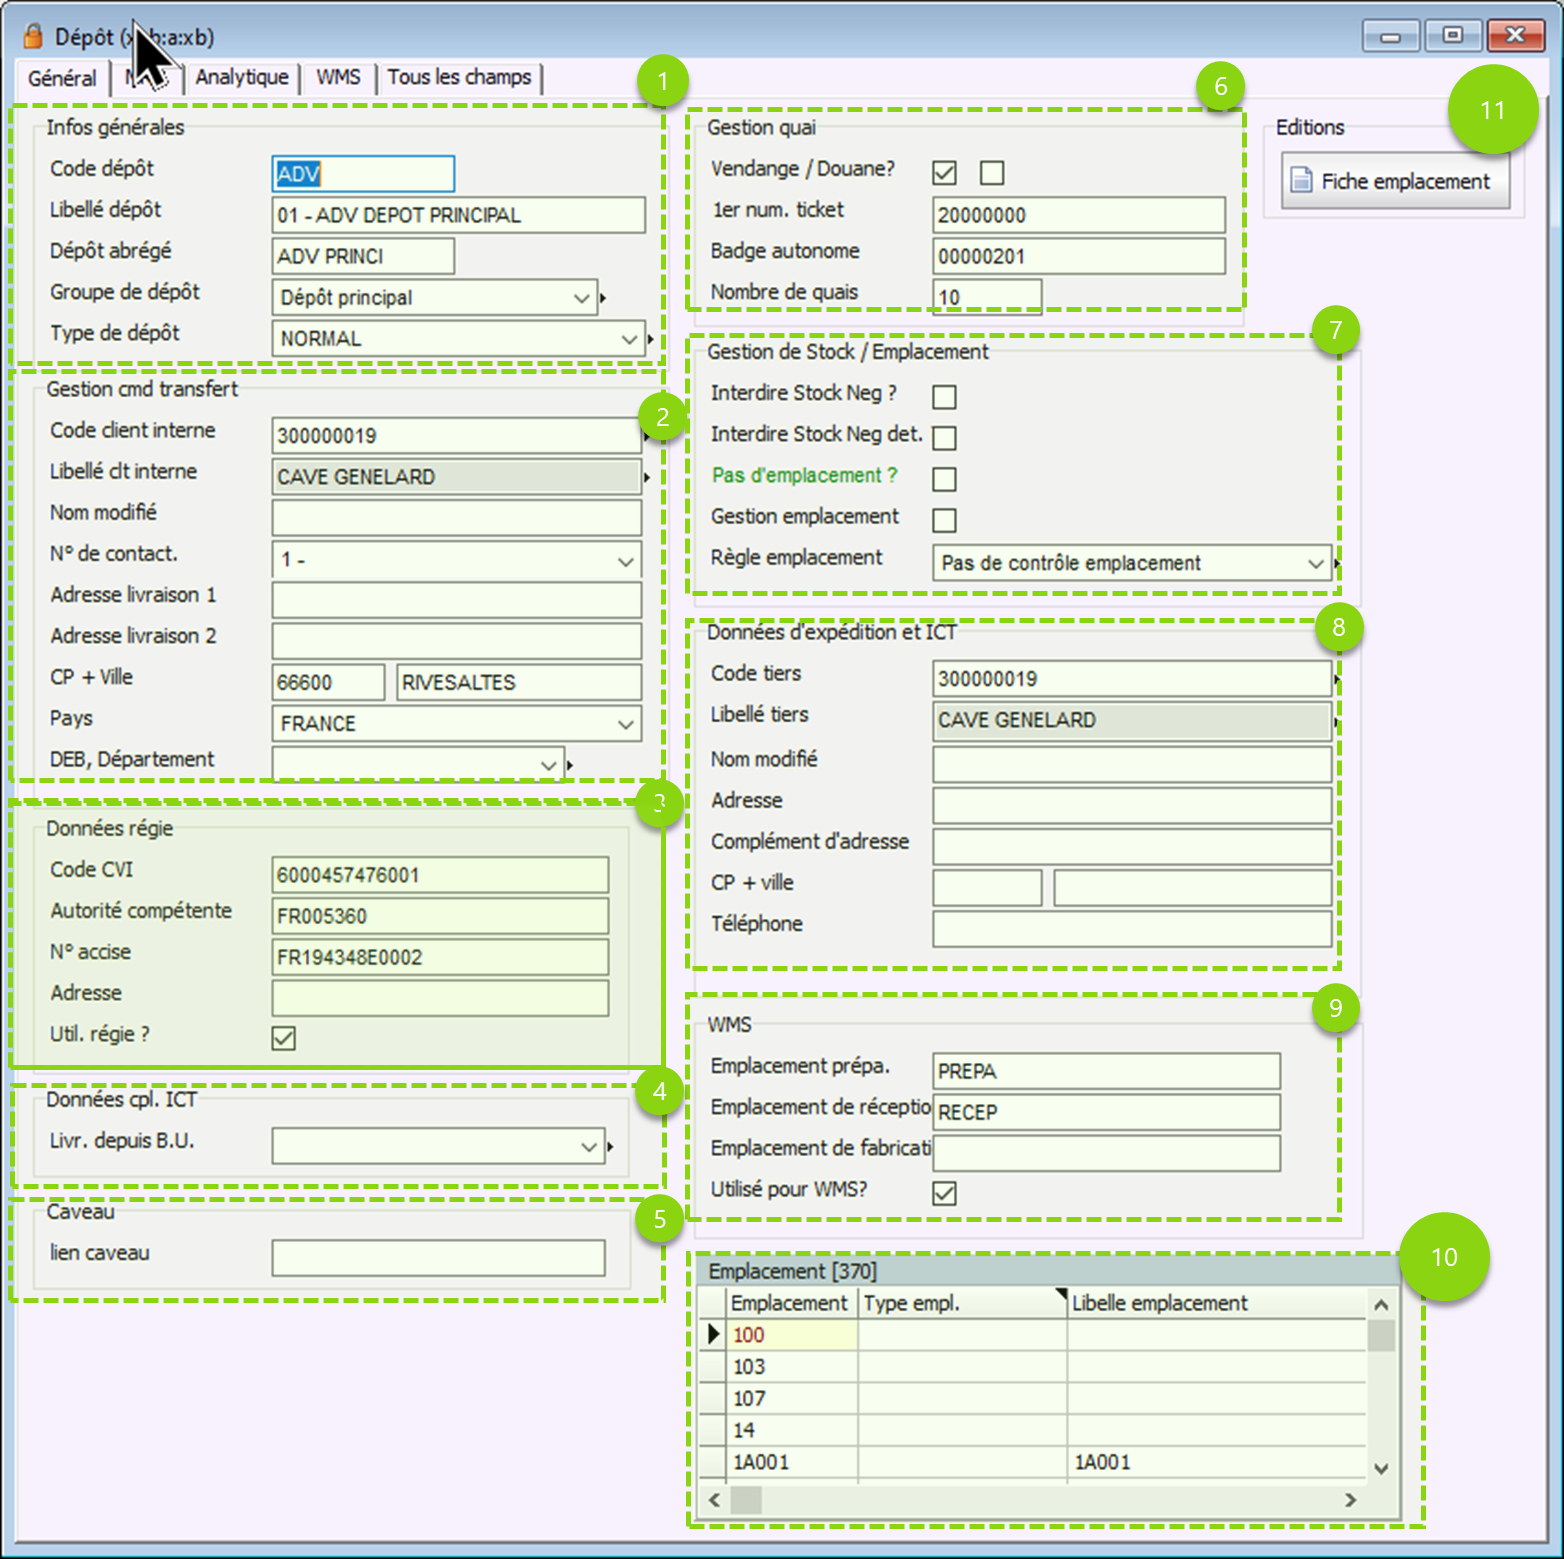Viewport: 1564px width, 1559px height.
Task: Select emplacement row 1A001 in grid
Action: [x=761, y=1462]
